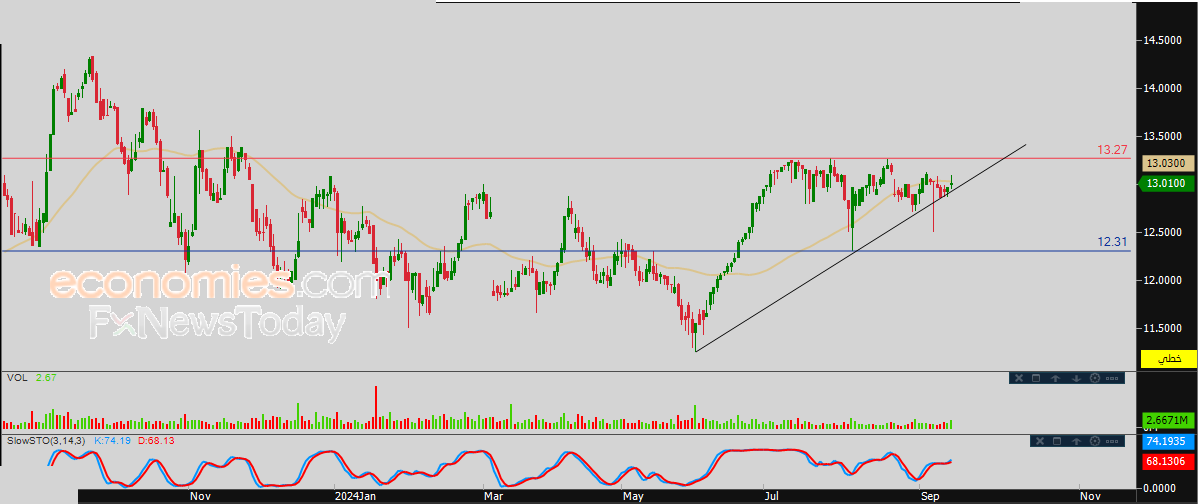Move the SlowSTO panel up
The width and height of the screenshot is (1198, 504).
(x=1077, y=441)
